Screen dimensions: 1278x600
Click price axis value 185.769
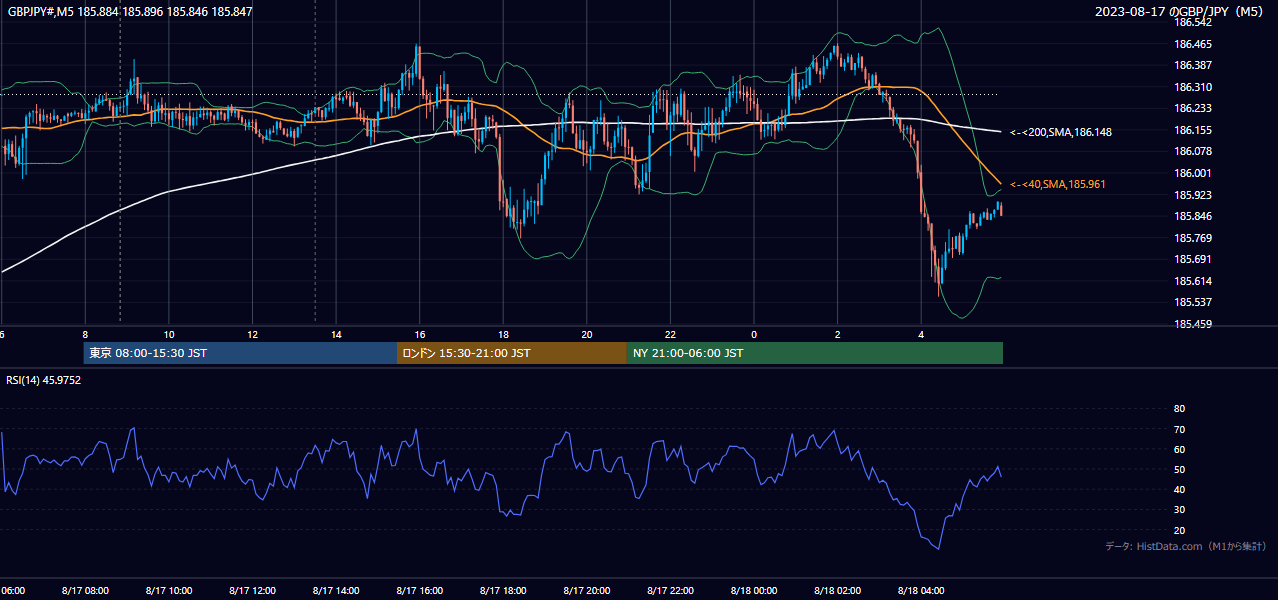1192,238
